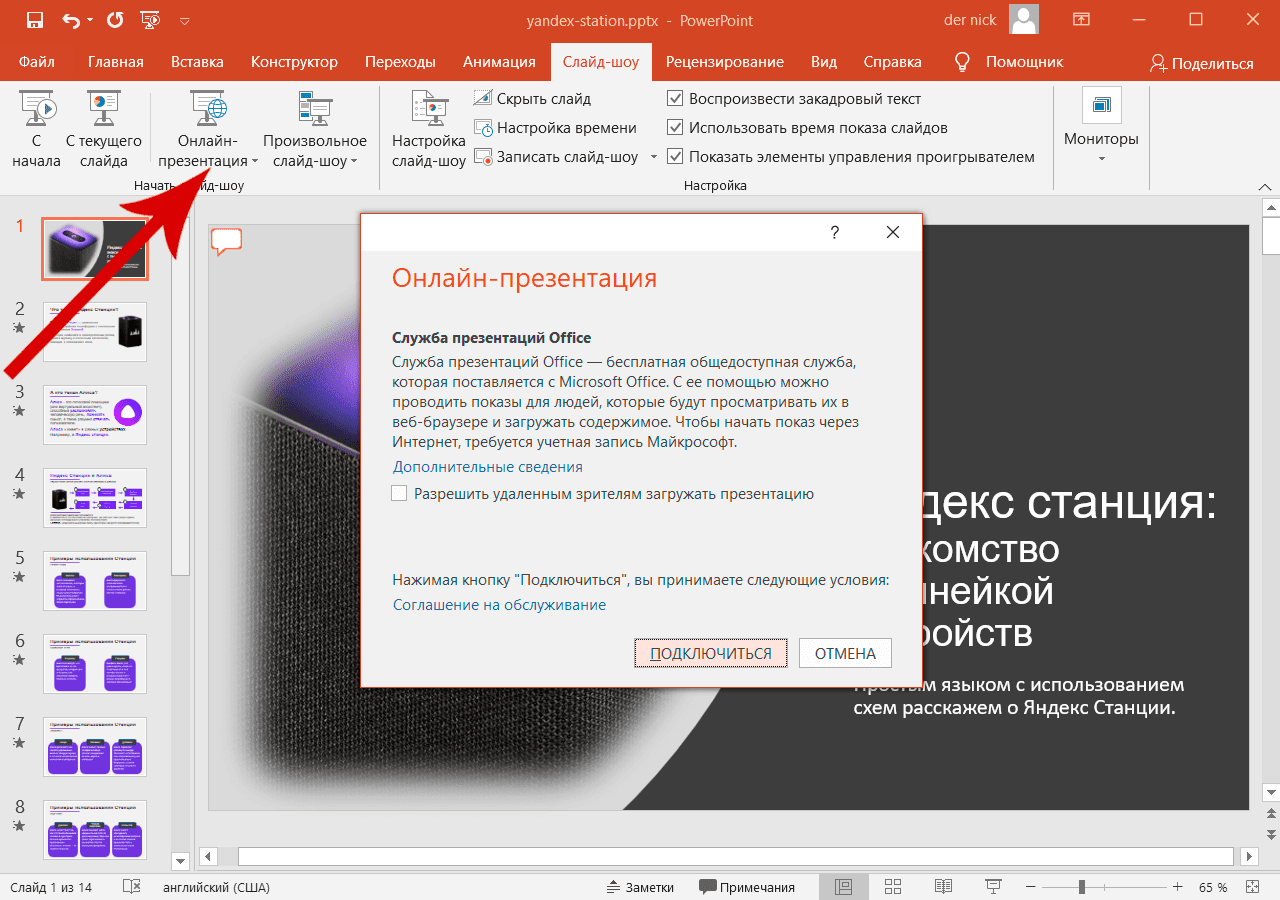Open the Transitions (Переходы) tab
This screenshot has width=1280, height=900.
tap(400, 62)
